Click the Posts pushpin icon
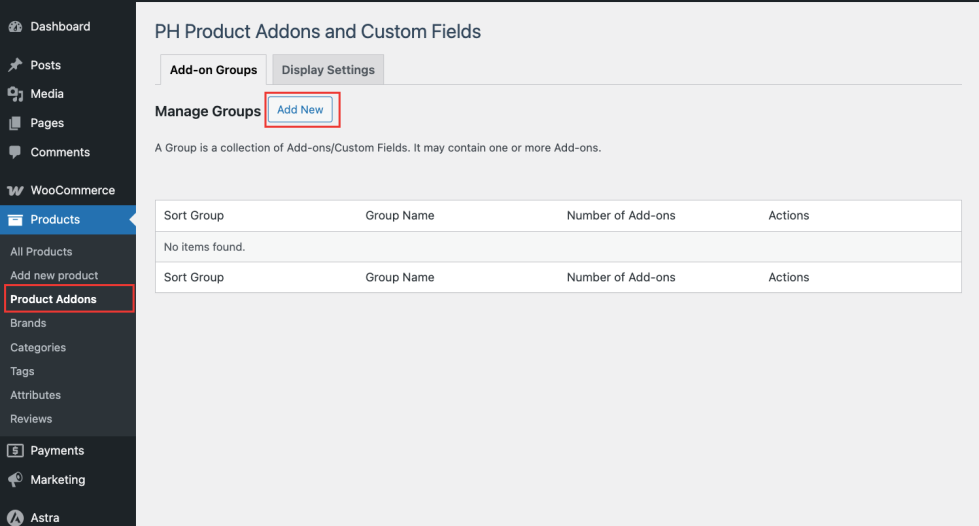This screenshot has height=526, width=979. [x=16, y=65]
